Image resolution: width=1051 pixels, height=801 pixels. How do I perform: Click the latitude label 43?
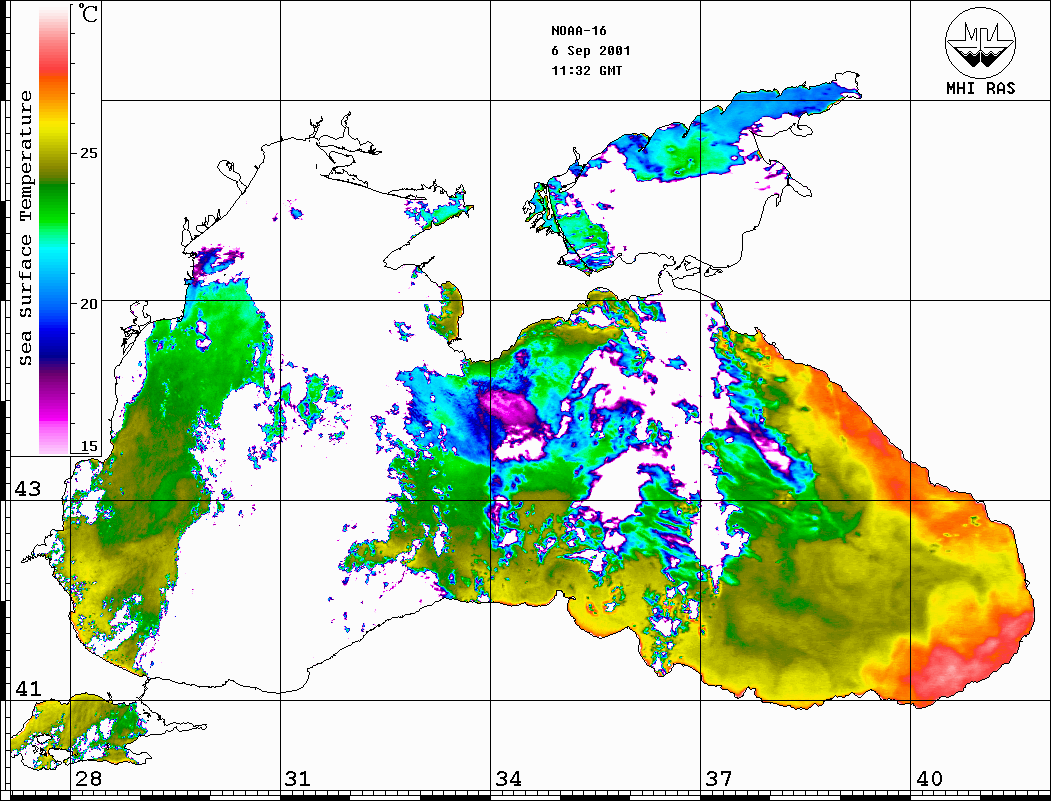pyautogui.click(x=28, y=489)
